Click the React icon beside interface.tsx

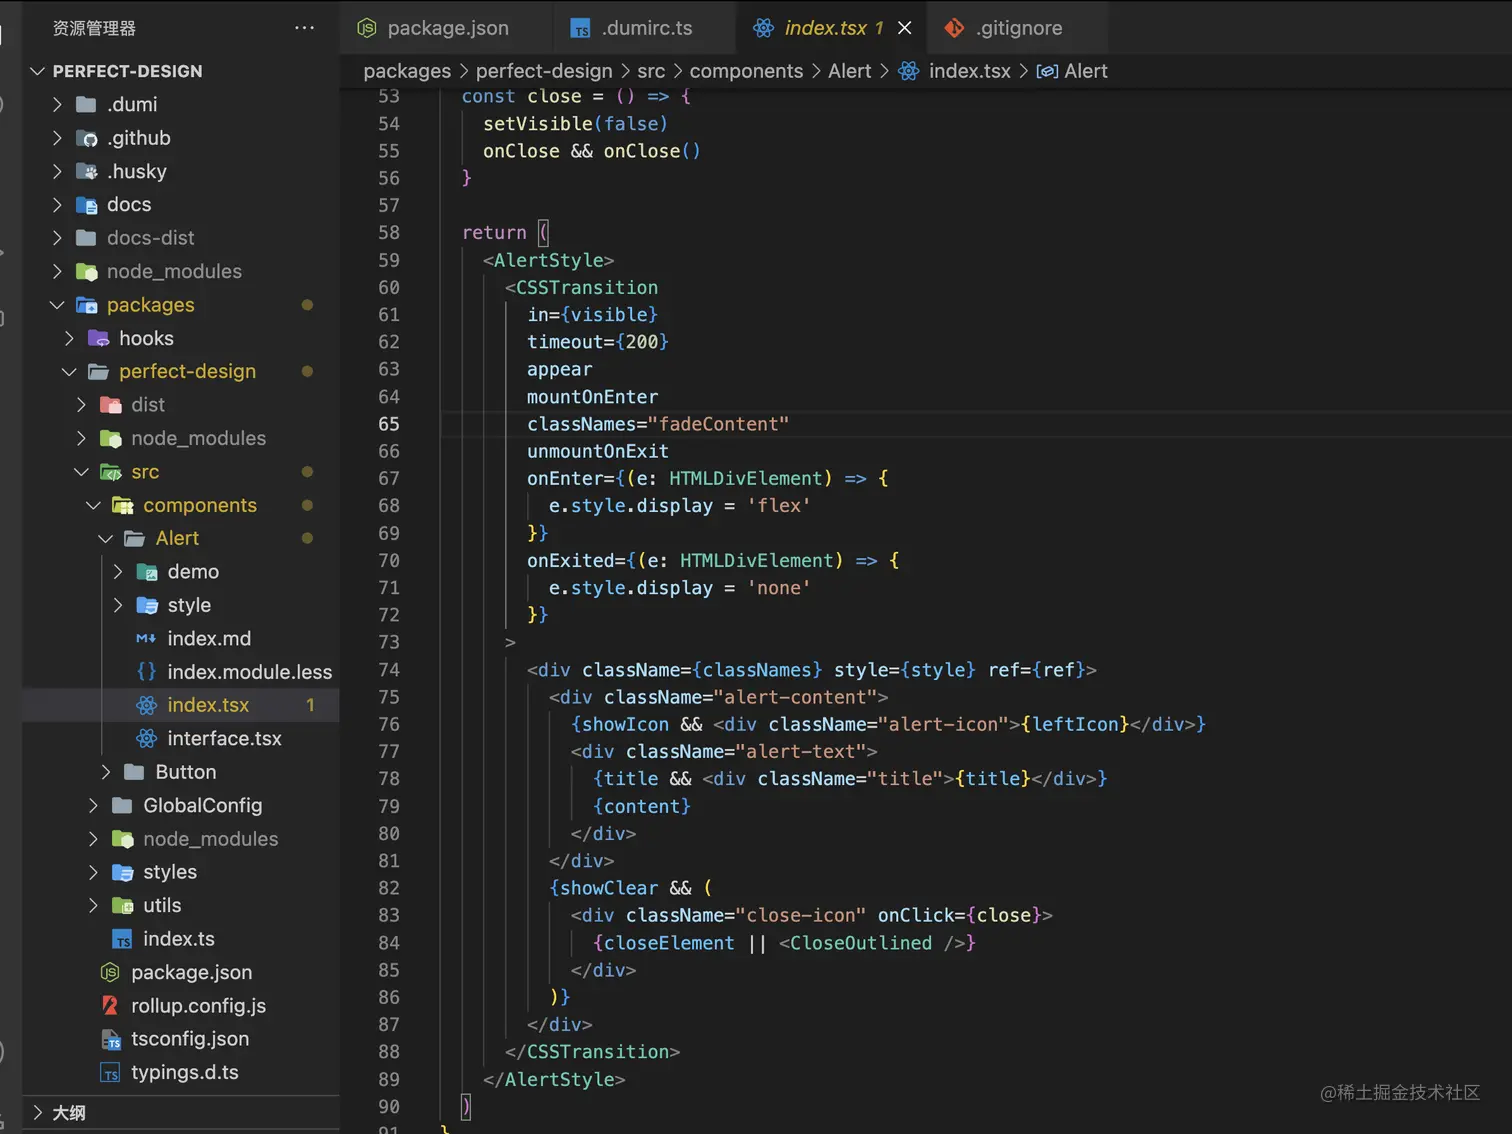147,739
